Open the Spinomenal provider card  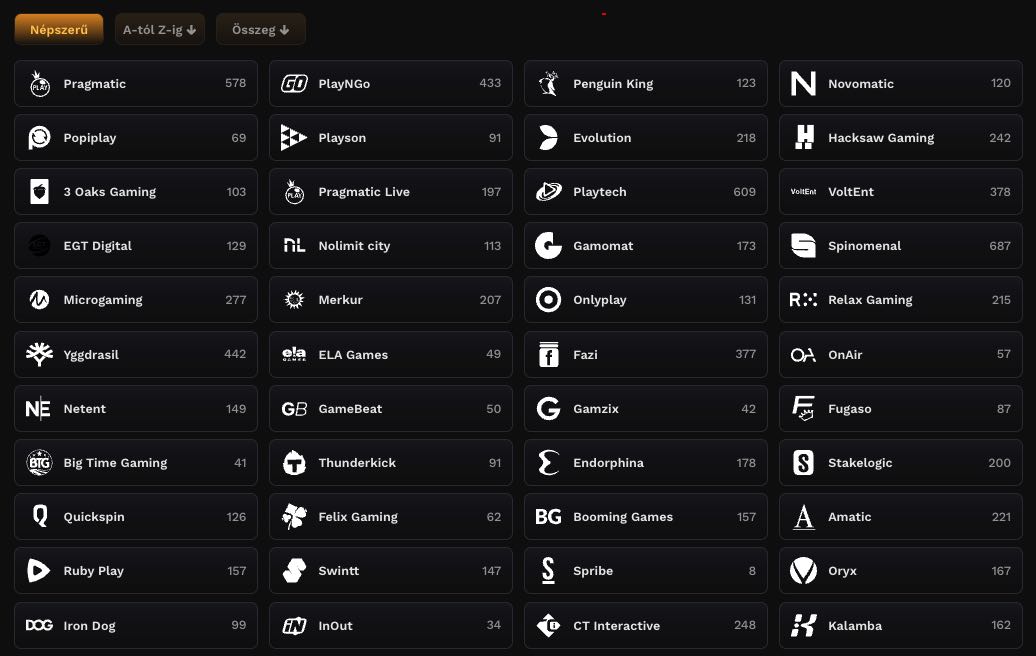point(900,246)
